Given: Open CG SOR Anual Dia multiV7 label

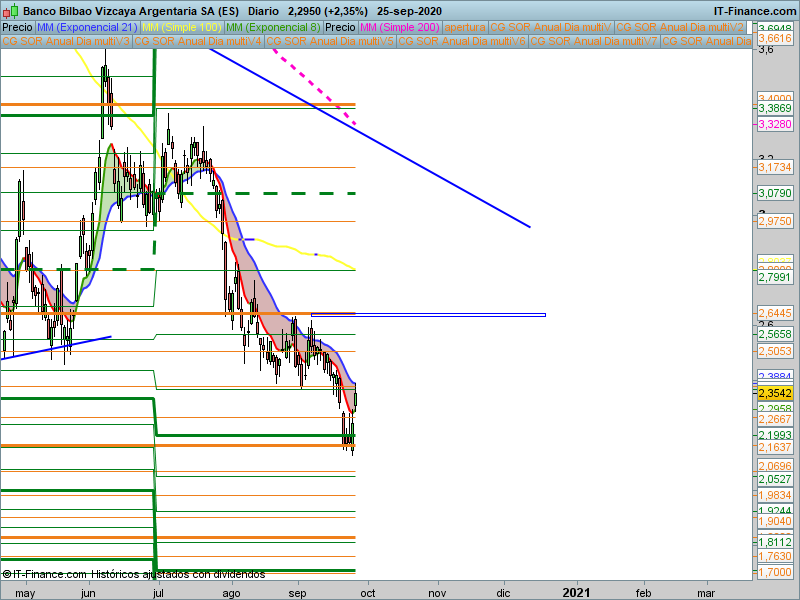Looking at the screenshot, I should pyautogui.click(x=594, y=41).
